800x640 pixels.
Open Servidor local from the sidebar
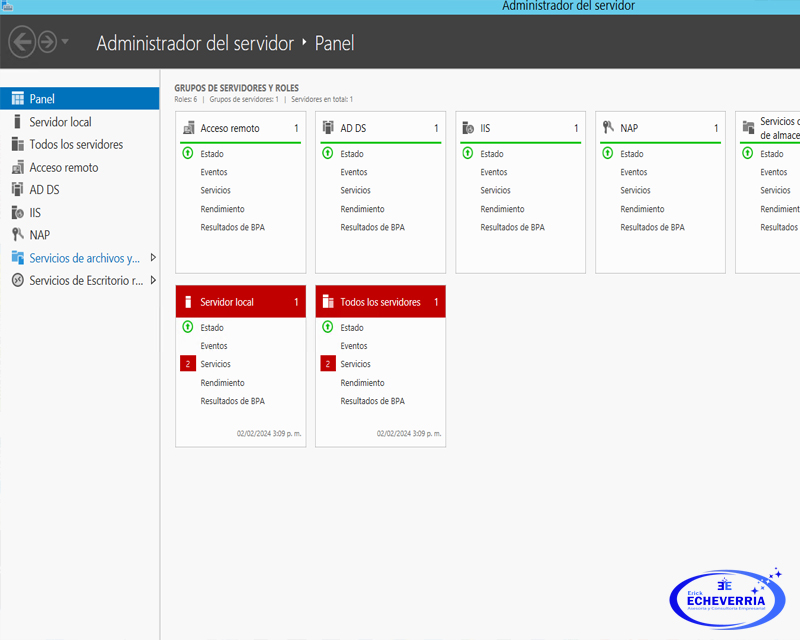pyautogui.click(x=60, y=122)
